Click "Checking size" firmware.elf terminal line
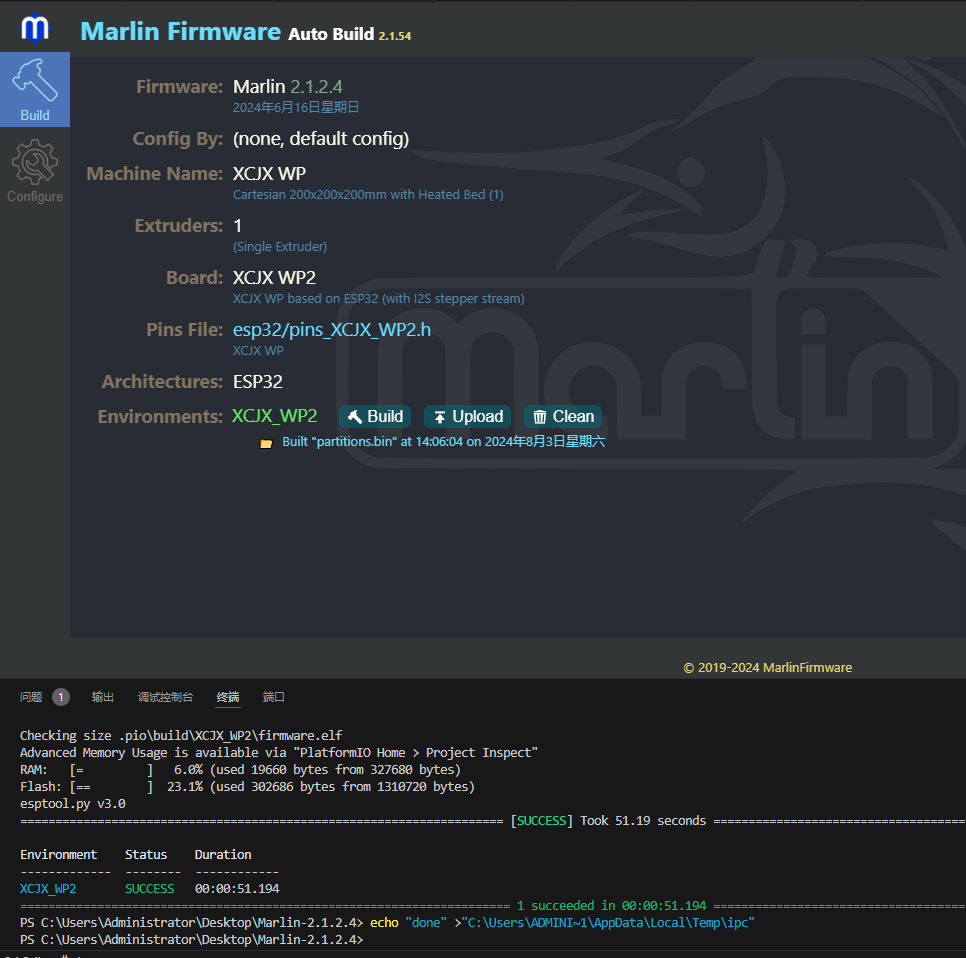The image size is (966, 958). [x=181, y=736]
